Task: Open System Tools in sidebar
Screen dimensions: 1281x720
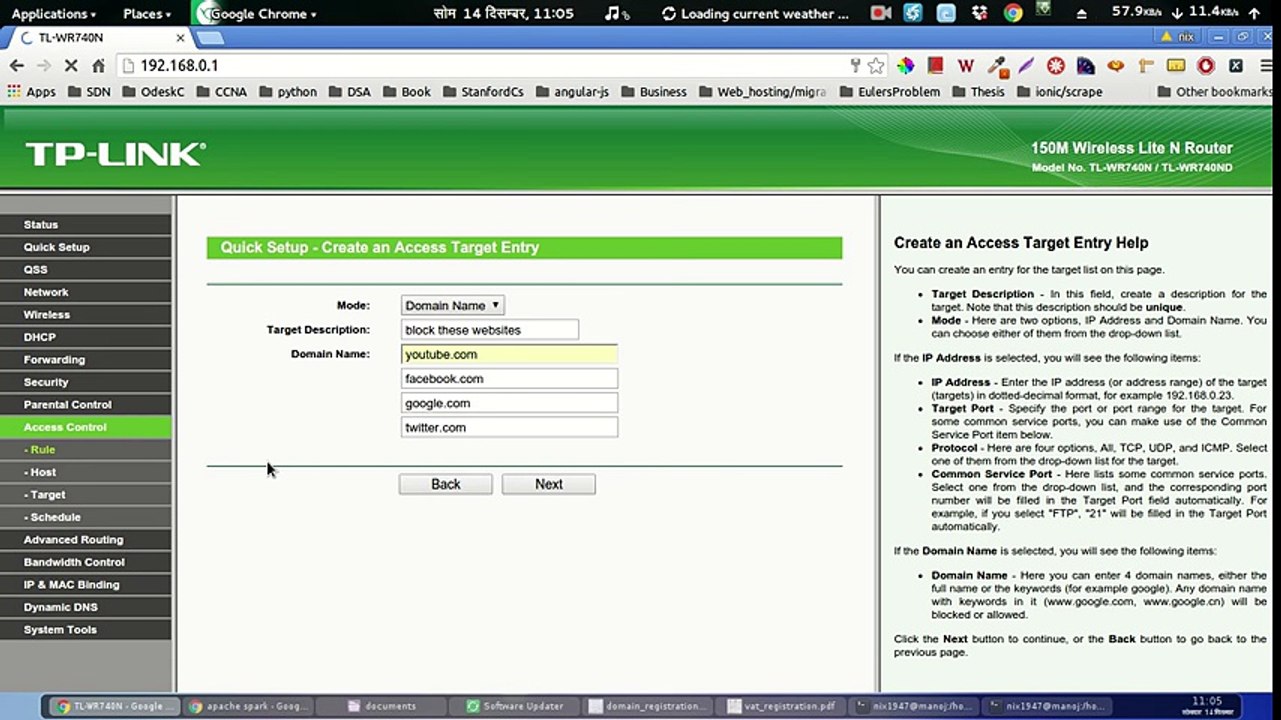Action: click(x=86, y=630)
